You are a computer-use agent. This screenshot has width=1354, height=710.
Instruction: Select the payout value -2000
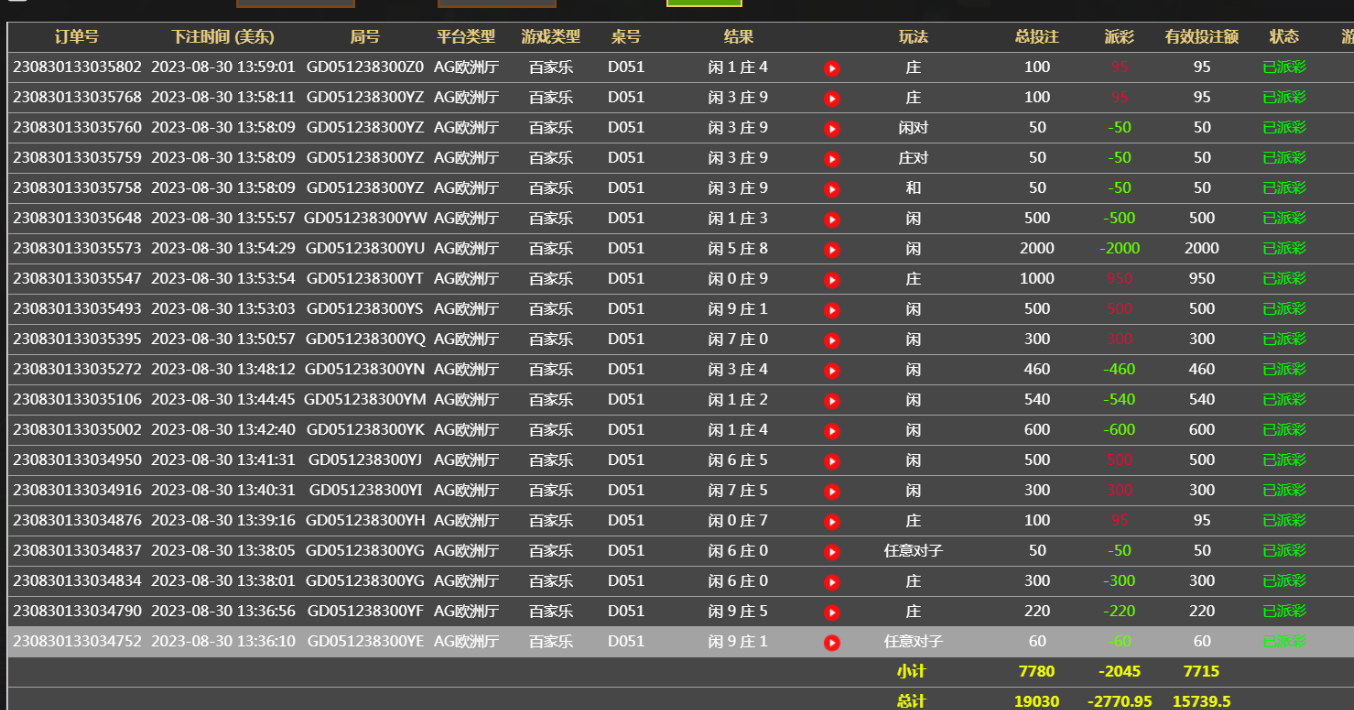pos(1120,248)
